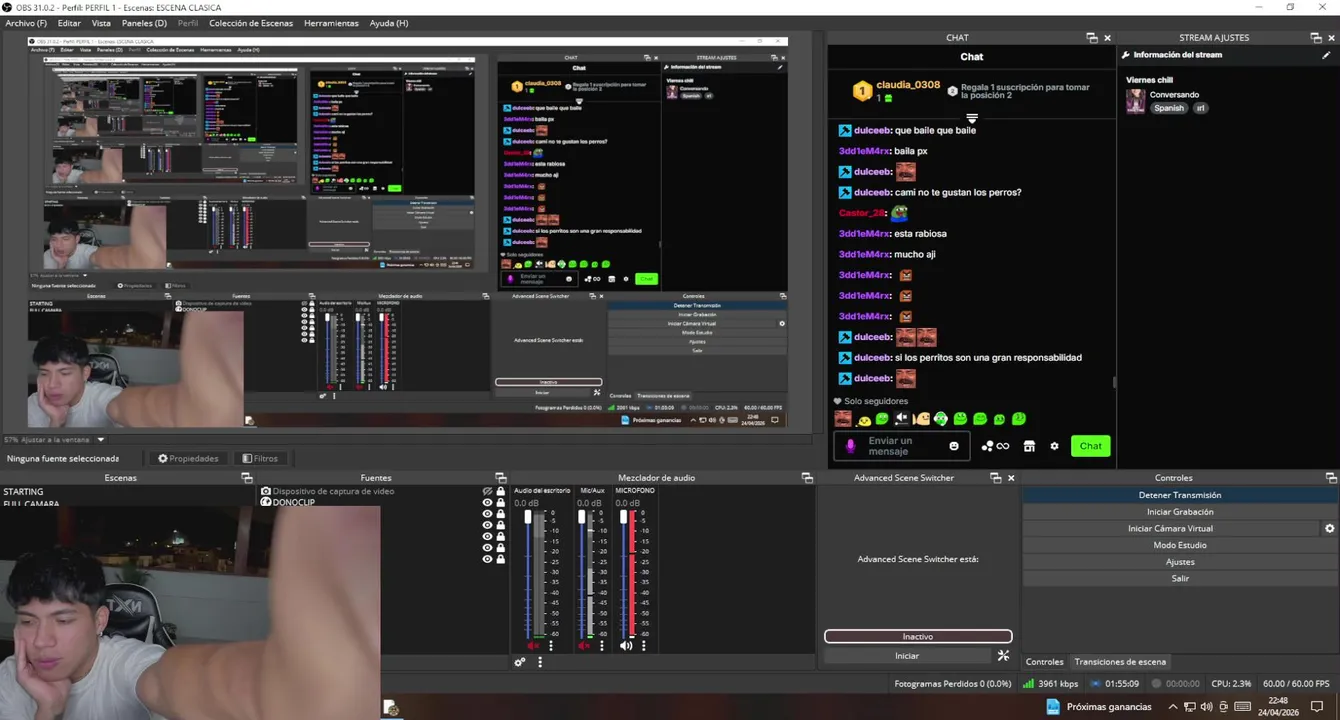
Task: Open source Filtros button
Action: coord(260,459)
